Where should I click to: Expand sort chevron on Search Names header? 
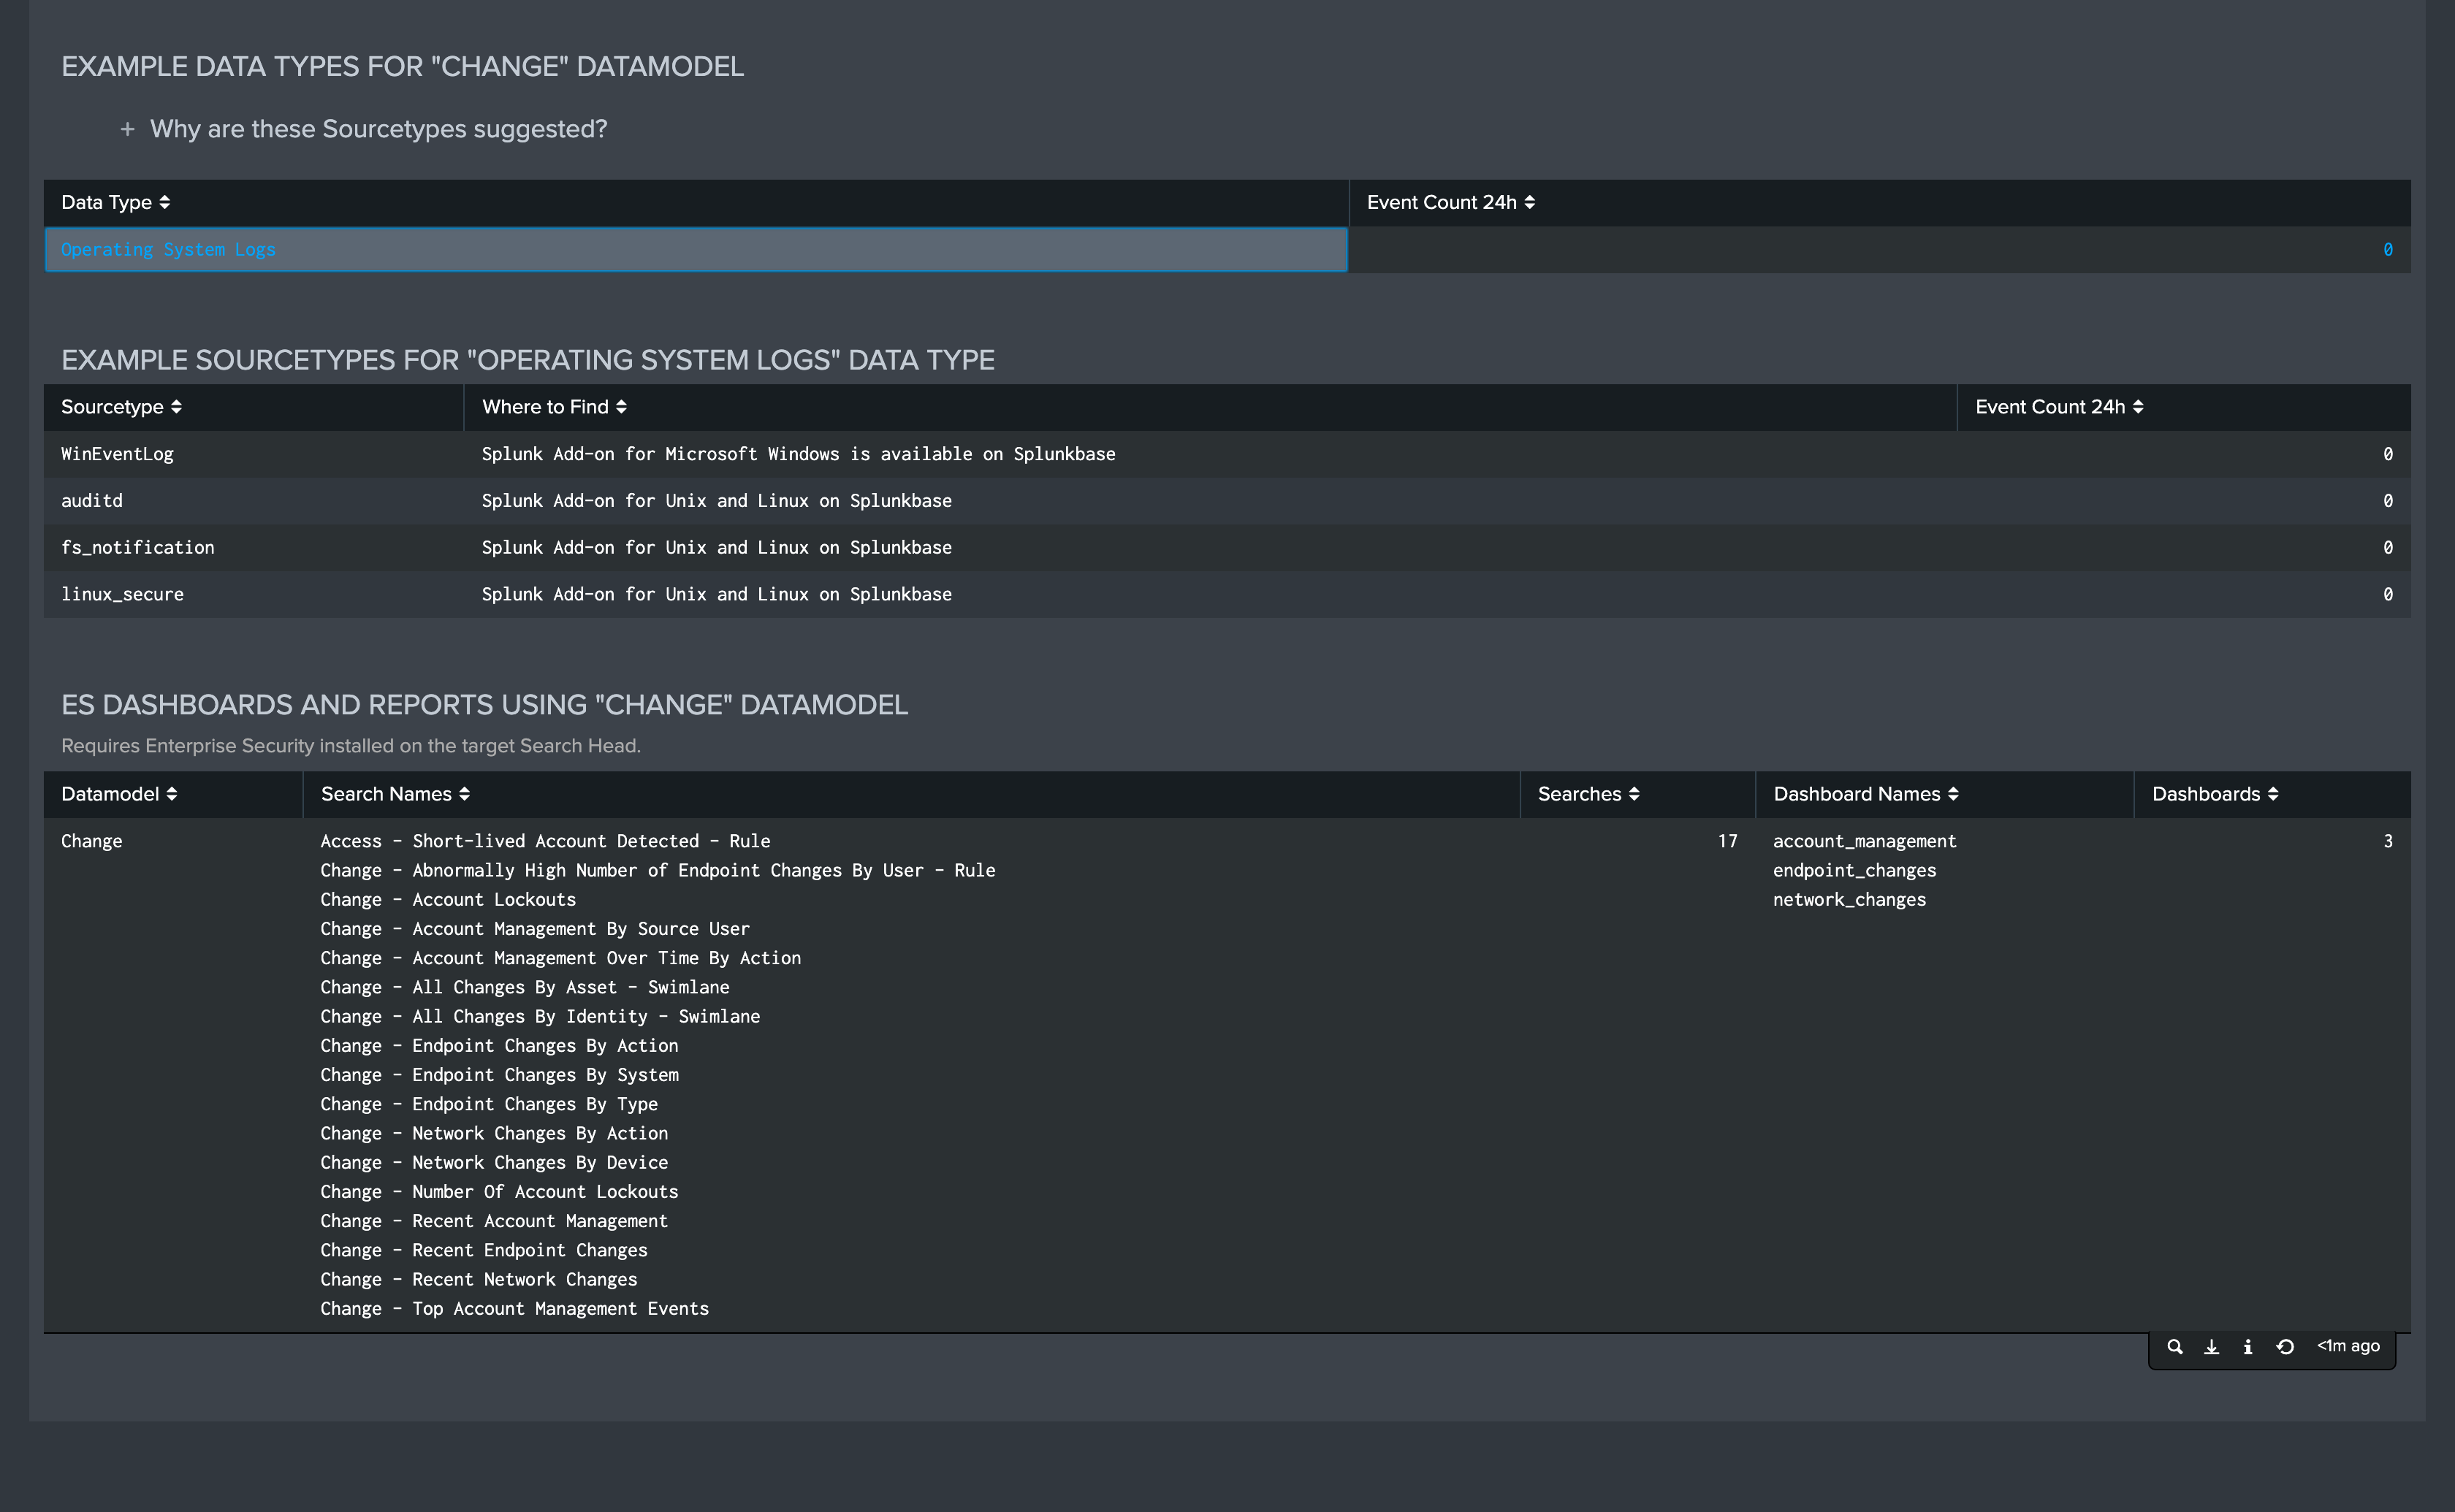[x=466, y=793]
